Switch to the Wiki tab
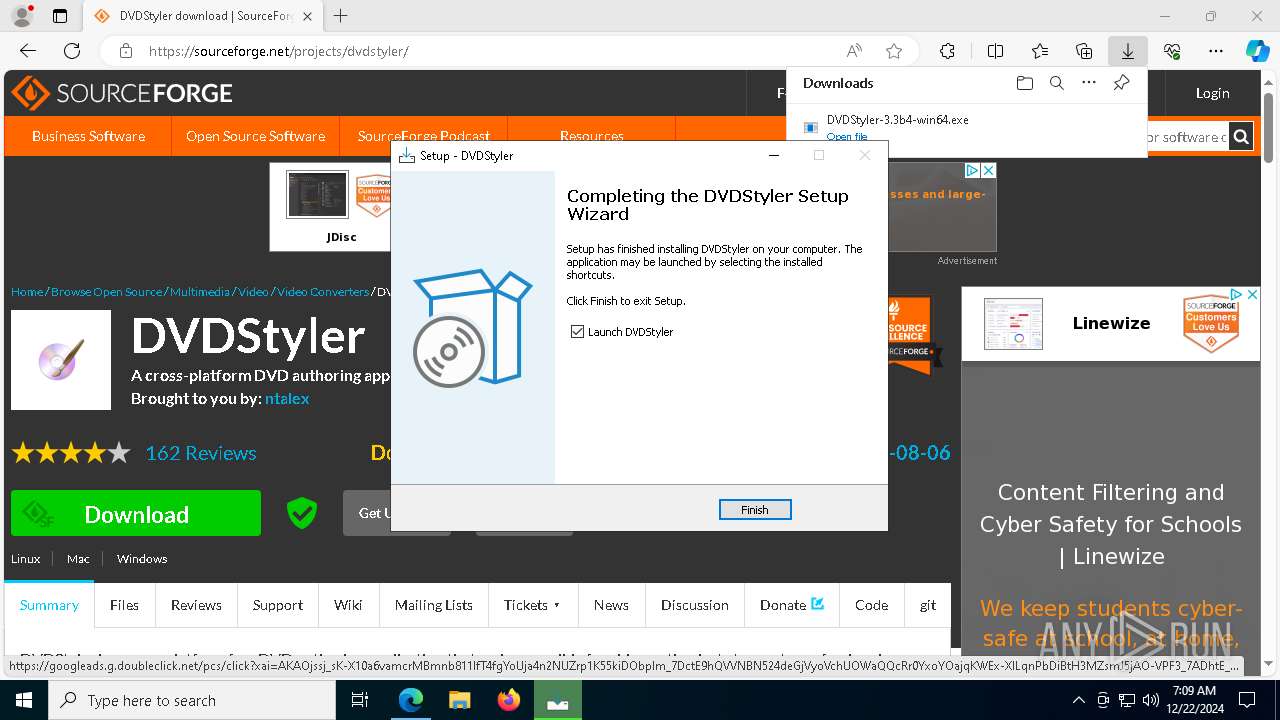Screen dimensions: 1280x720 click(348, 604)
